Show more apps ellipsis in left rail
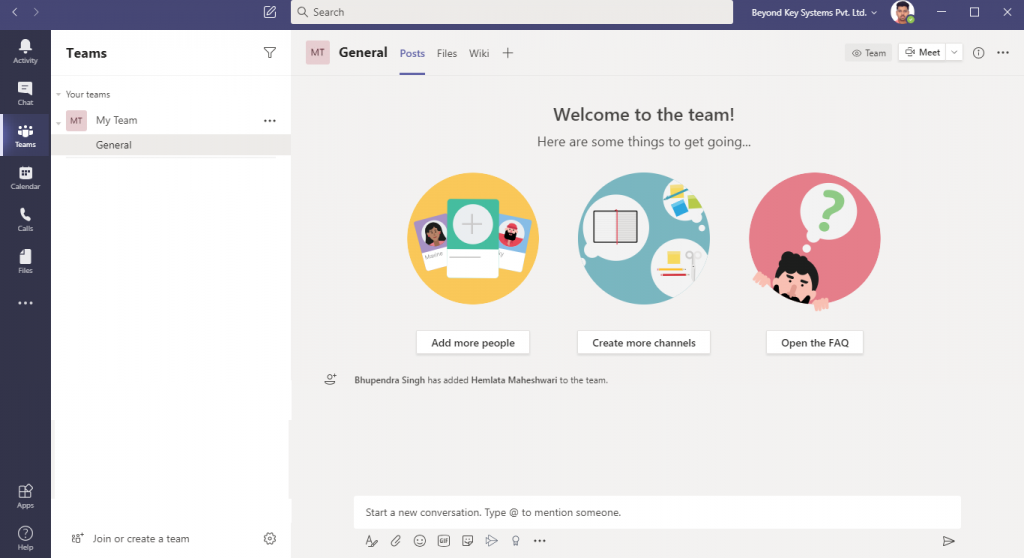This screenshot has height=558, width=1024. [25, 303]
